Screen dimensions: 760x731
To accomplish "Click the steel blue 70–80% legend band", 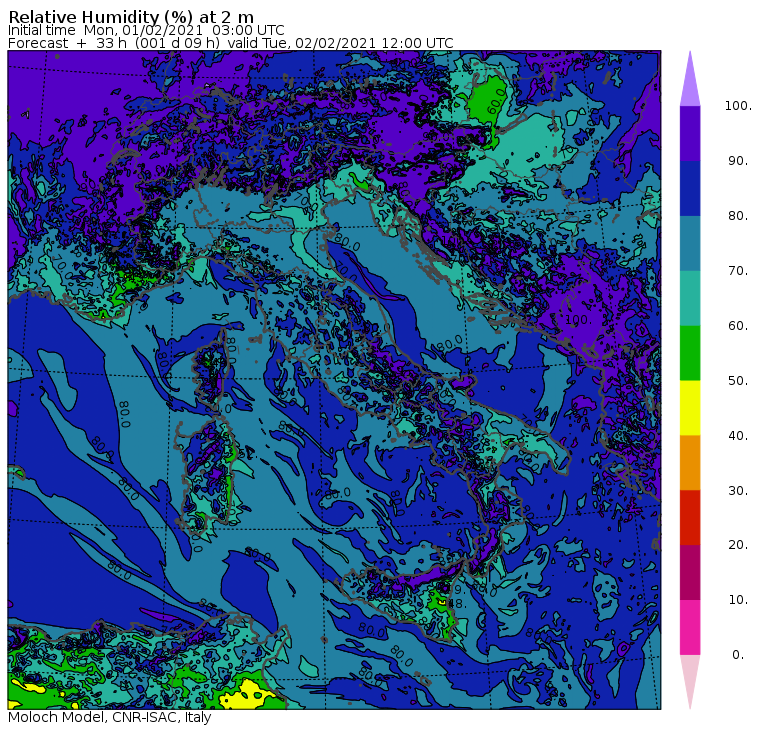I will 690,243.
